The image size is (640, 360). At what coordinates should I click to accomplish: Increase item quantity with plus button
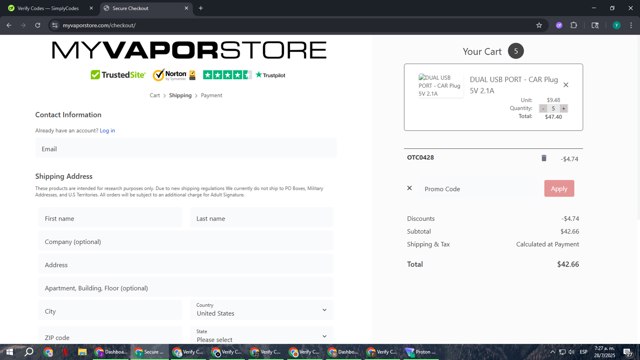(x=564, y=108)
